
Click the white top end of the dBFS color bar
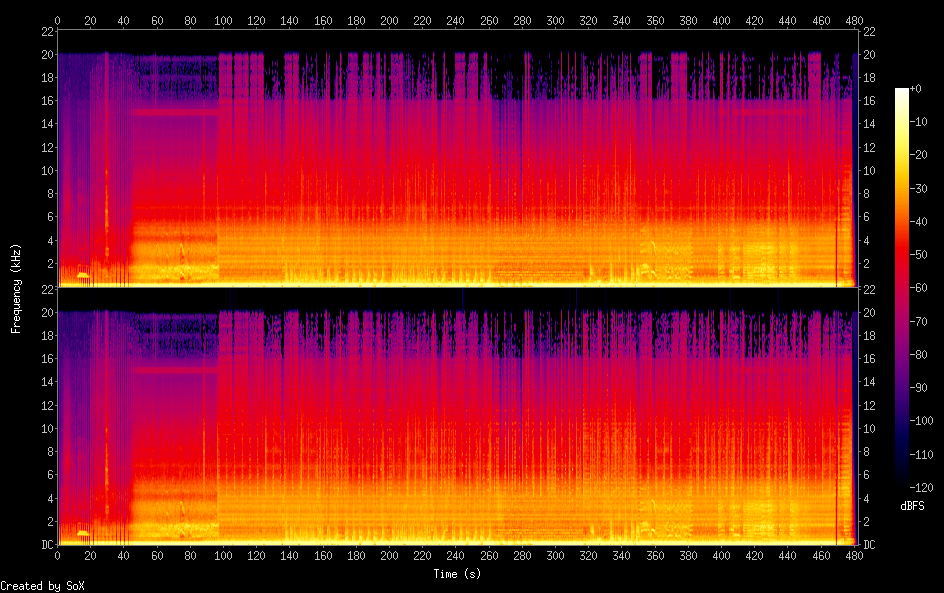tap(902, 92)
